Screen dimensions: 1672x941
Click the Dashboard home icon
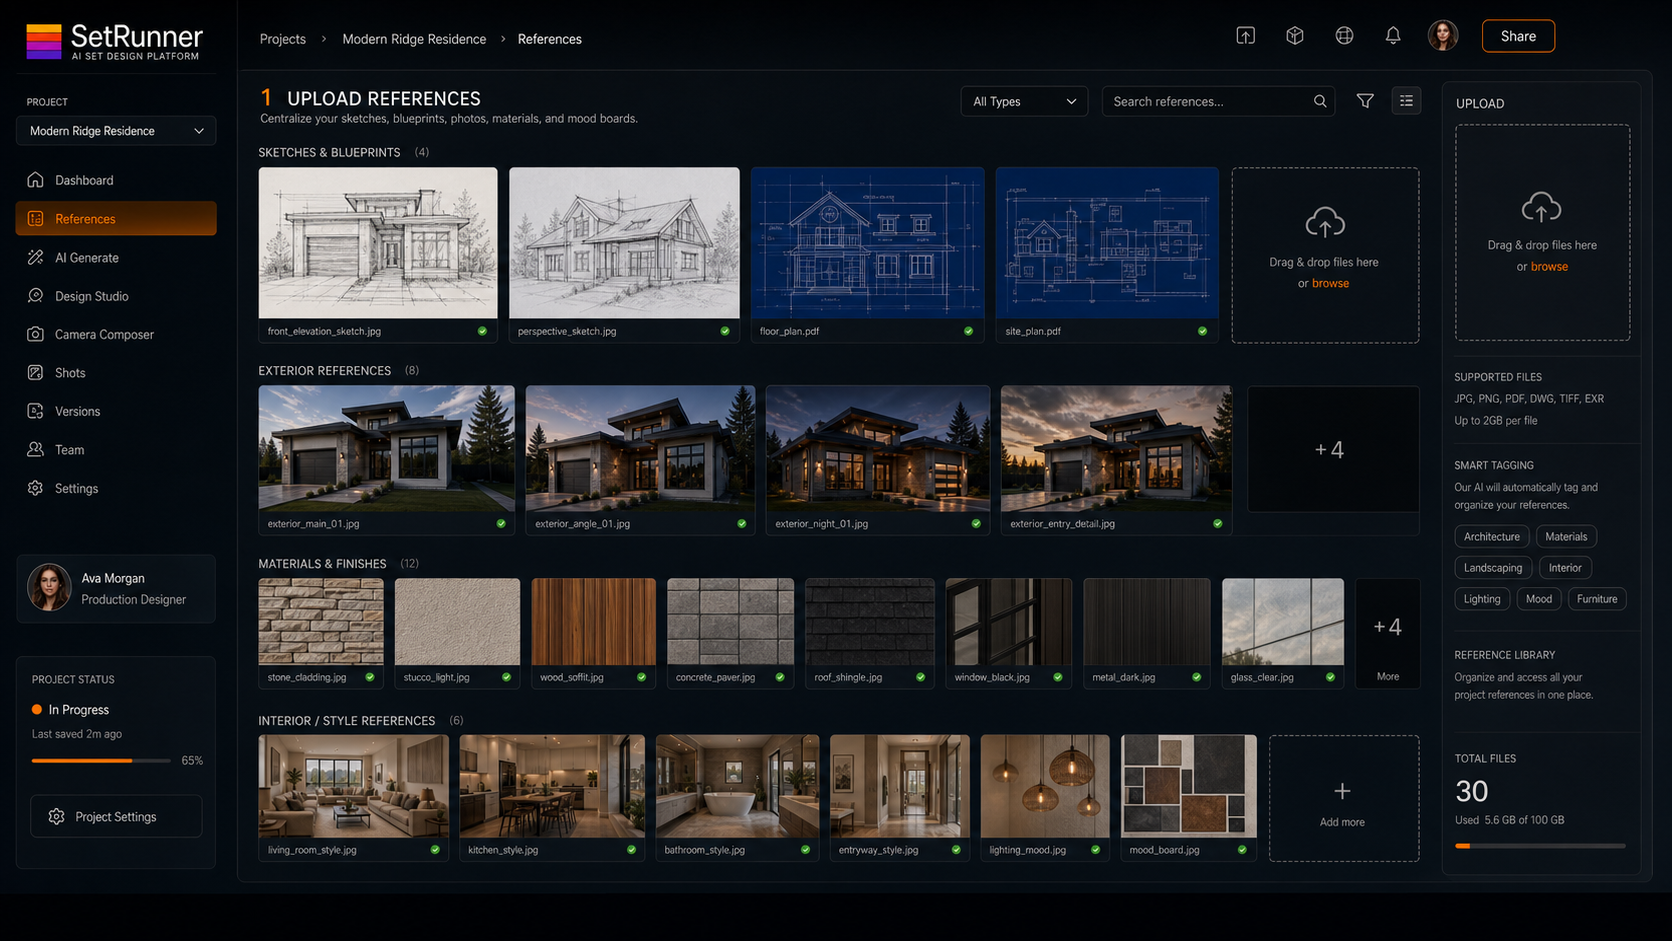pos(36,180)
